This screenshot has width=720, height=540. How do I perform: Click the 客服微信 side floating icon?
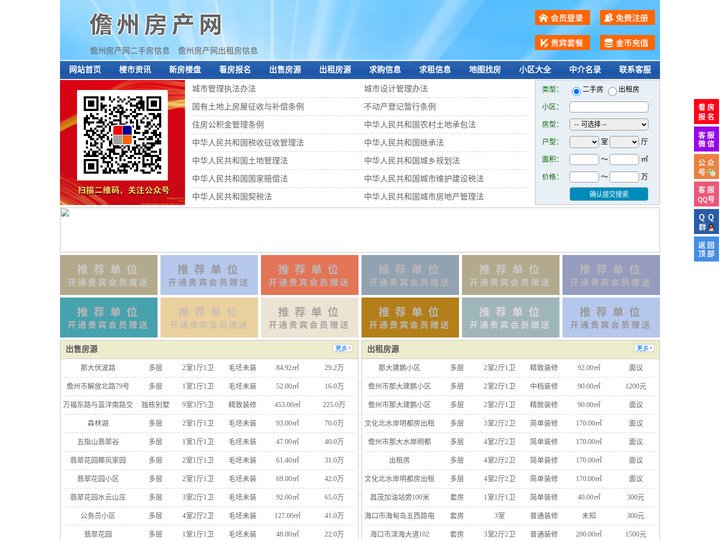point(706,139)
